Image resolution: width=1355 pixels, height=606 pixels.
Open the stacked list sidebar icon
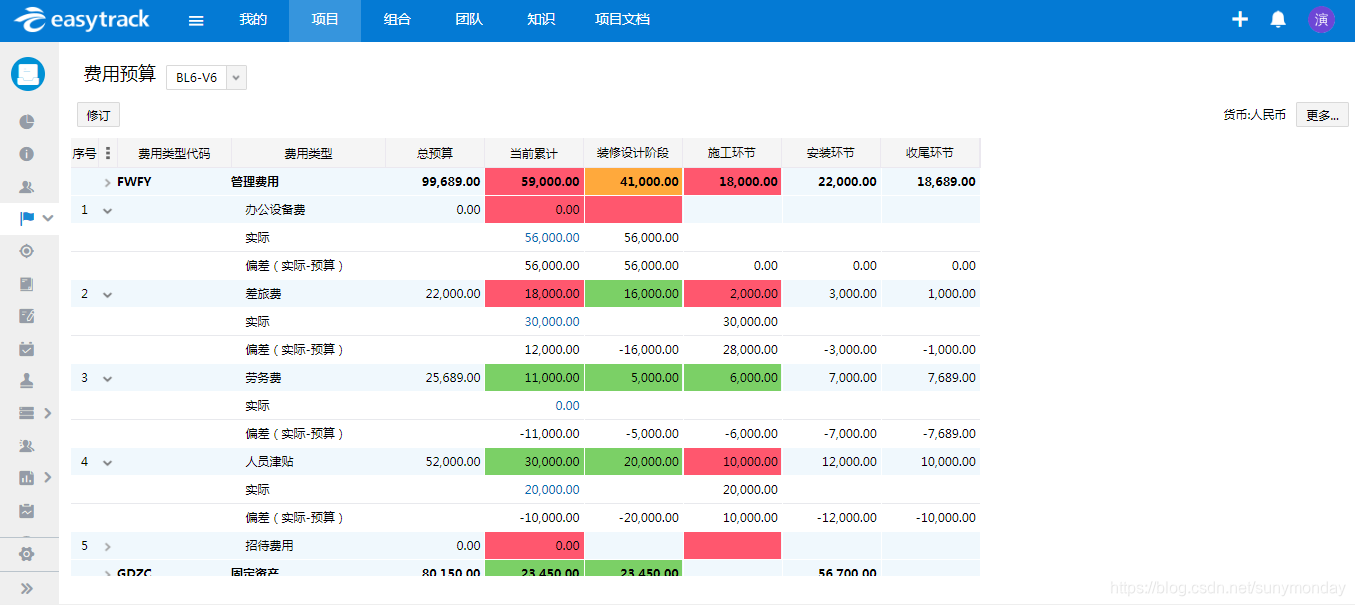tap(27, 413)
